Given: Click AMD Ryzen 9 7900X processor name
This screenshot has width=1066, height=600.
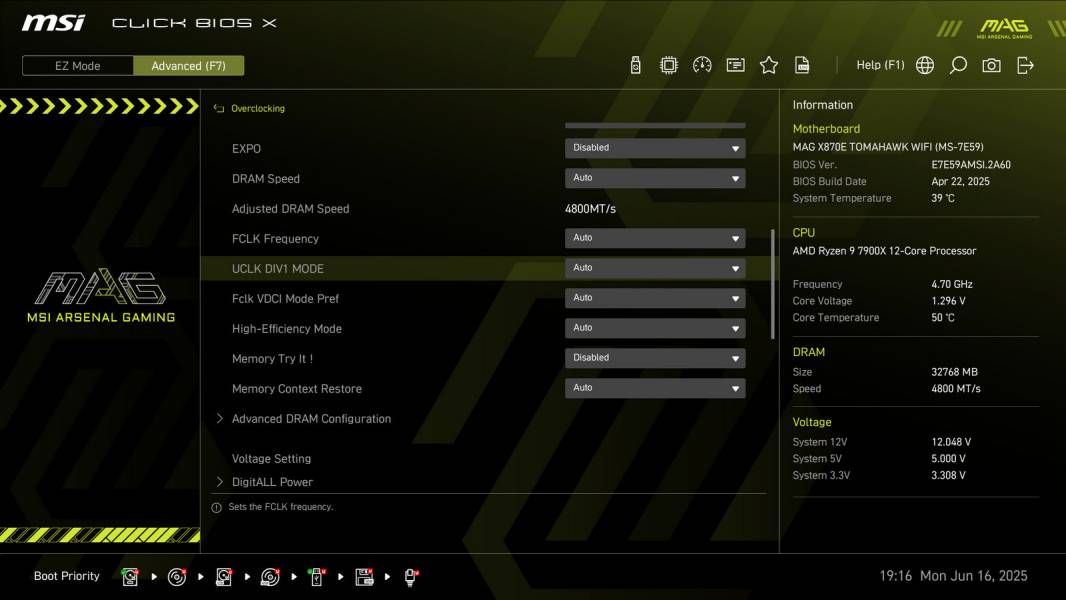Looking at the screenshot, I should (884, 251).
